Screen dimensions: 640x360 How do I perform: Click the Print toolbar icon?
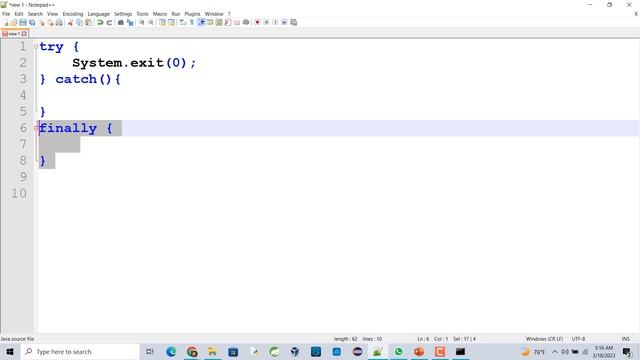[59, 22]
